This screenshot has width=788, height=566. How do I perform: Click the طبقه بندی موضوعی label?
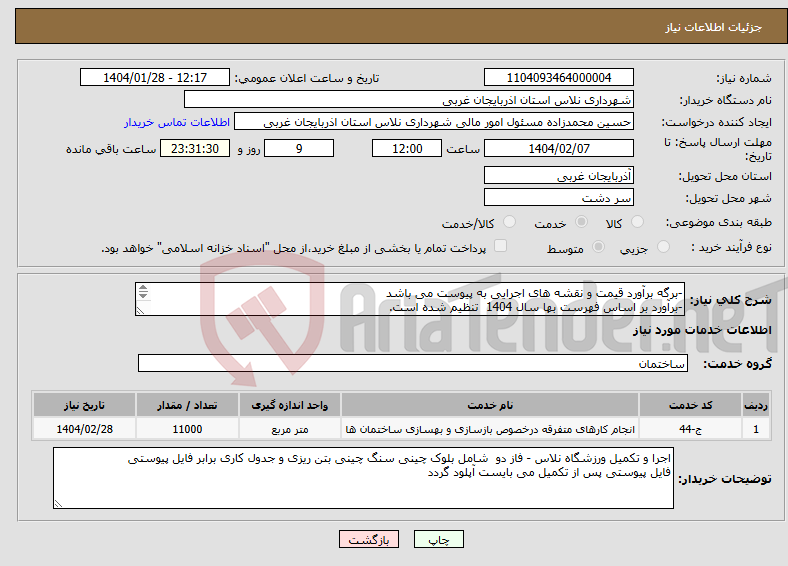coord(719,222)
